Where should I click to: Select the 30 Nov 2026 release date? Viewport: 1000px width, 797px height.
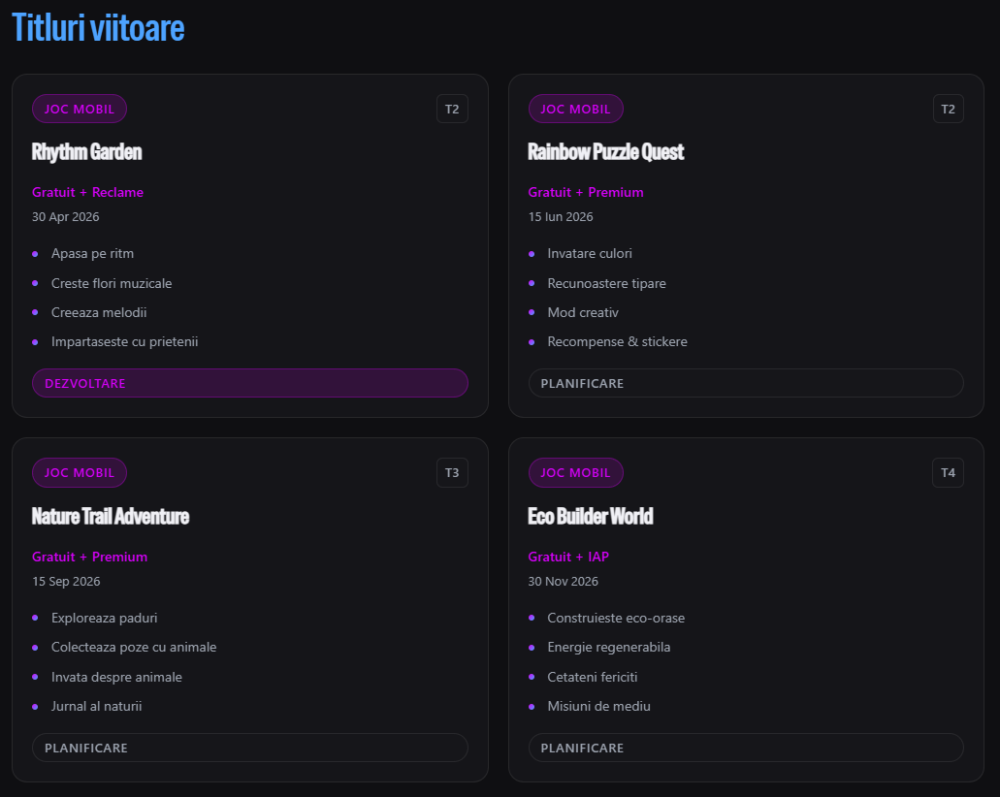click(x=563, y=581)
